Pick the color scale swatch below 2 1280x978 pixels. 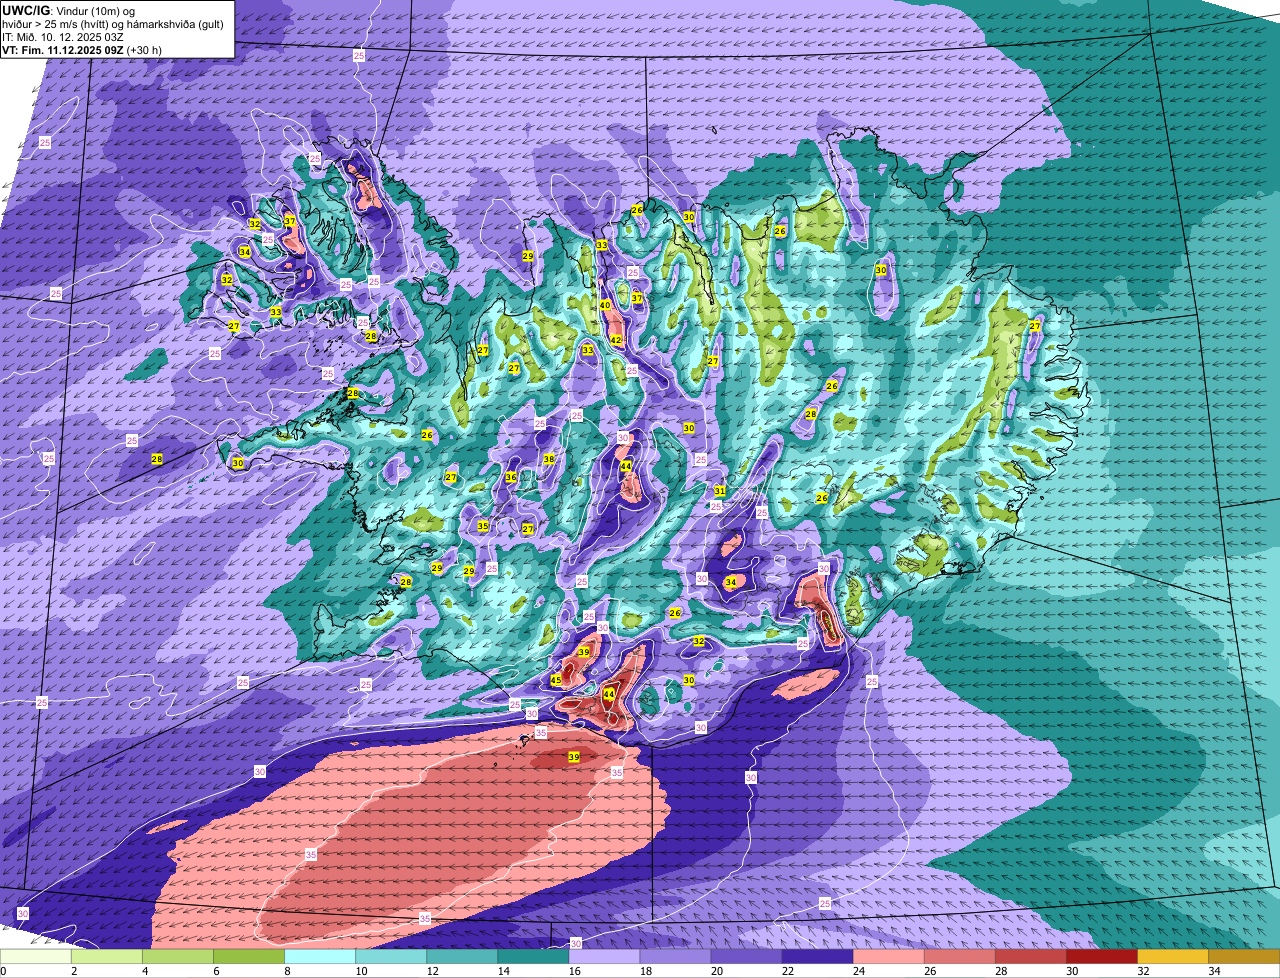click(x=37, y=956)
